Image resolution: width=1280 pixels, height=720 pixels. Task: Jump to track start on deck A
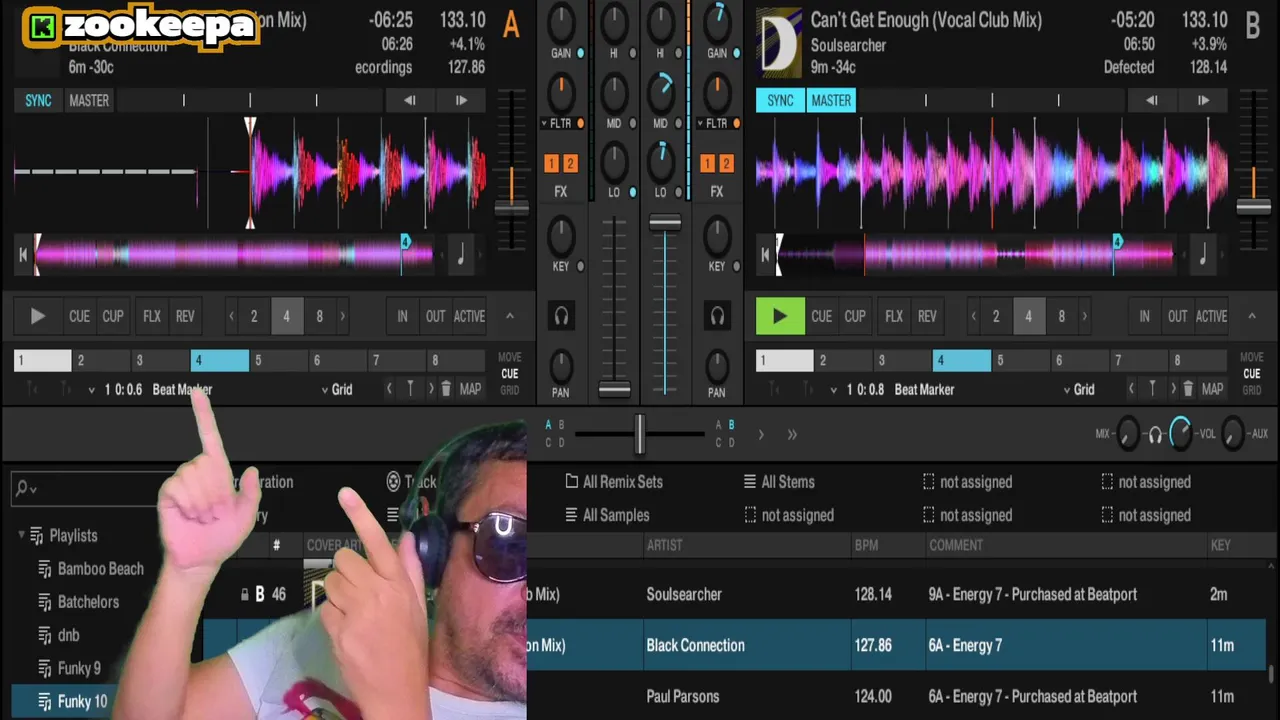coord(22,255)
